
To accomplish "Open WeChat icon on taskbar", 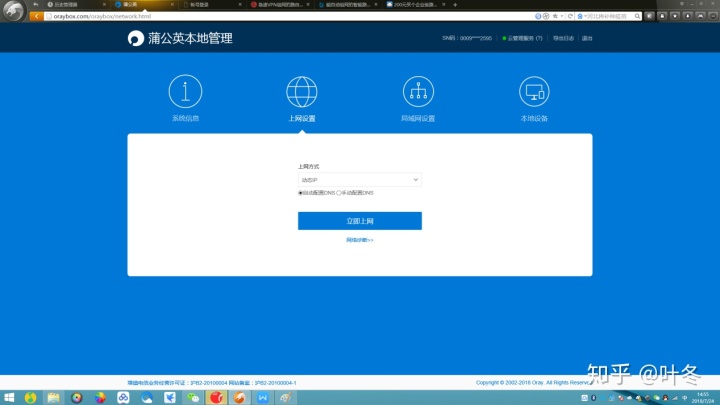I will pos(193,398).
